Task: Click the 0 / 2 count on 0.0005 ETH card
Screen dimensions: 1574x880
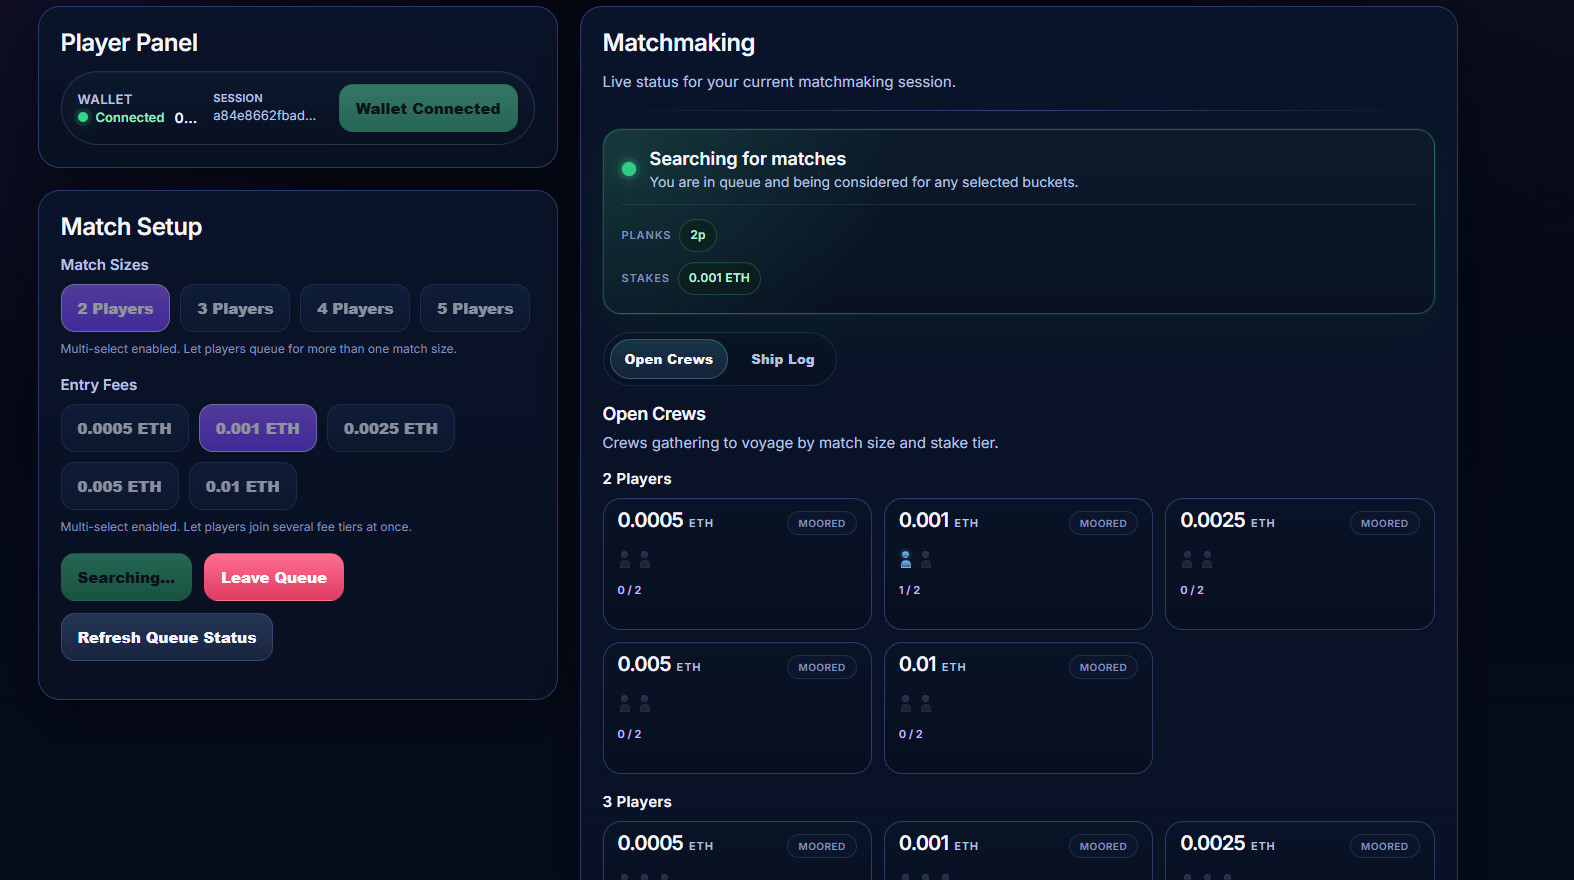Action: (629, 590)
